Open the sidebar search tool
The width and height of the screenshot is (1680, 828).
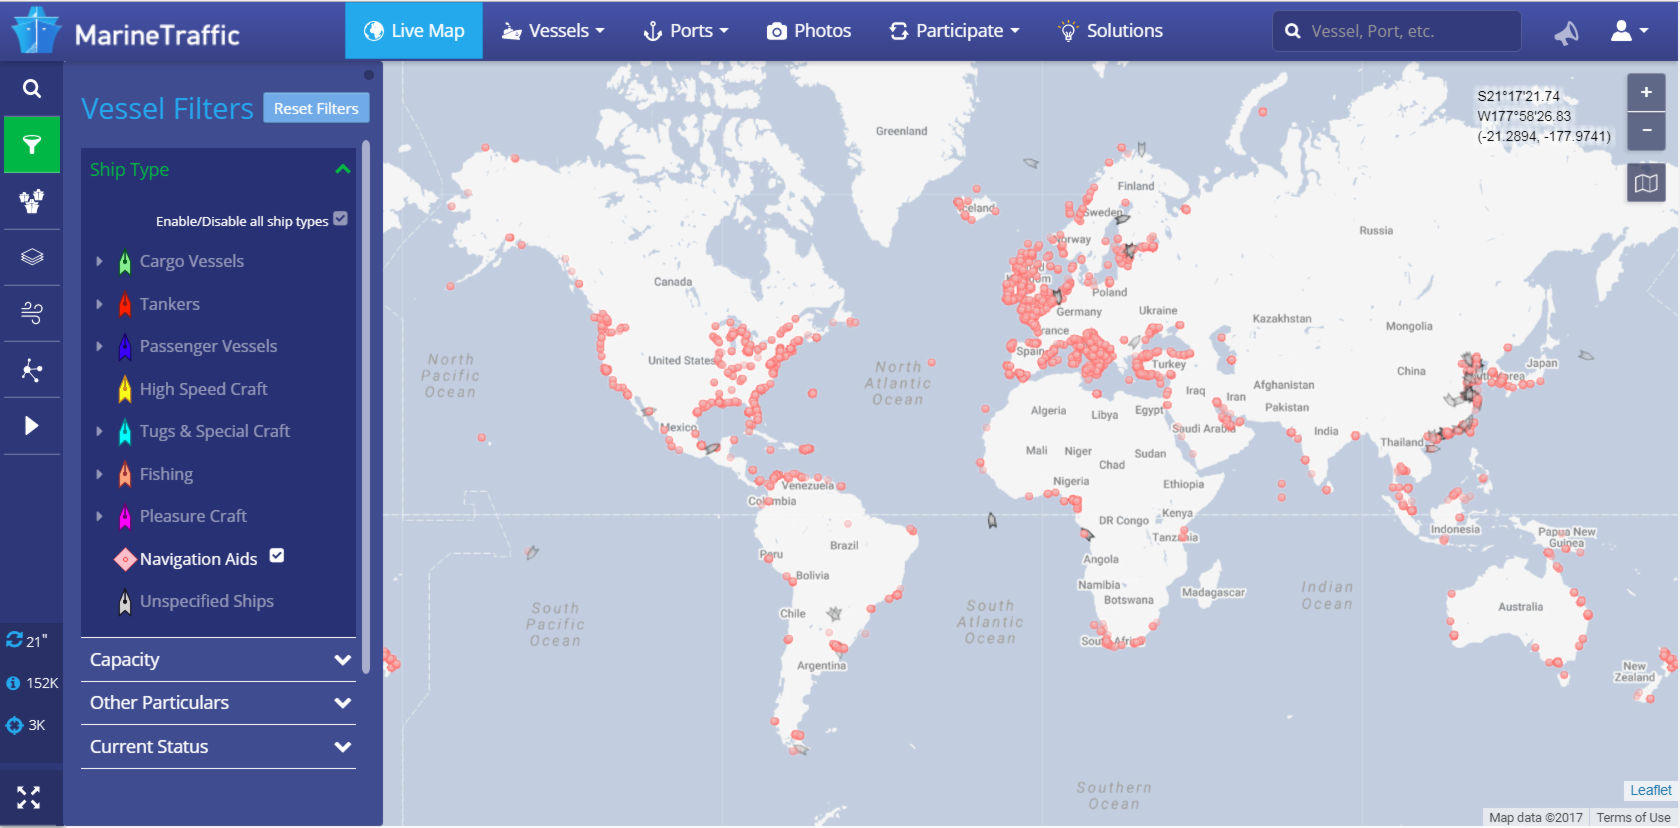pos(32,89)
